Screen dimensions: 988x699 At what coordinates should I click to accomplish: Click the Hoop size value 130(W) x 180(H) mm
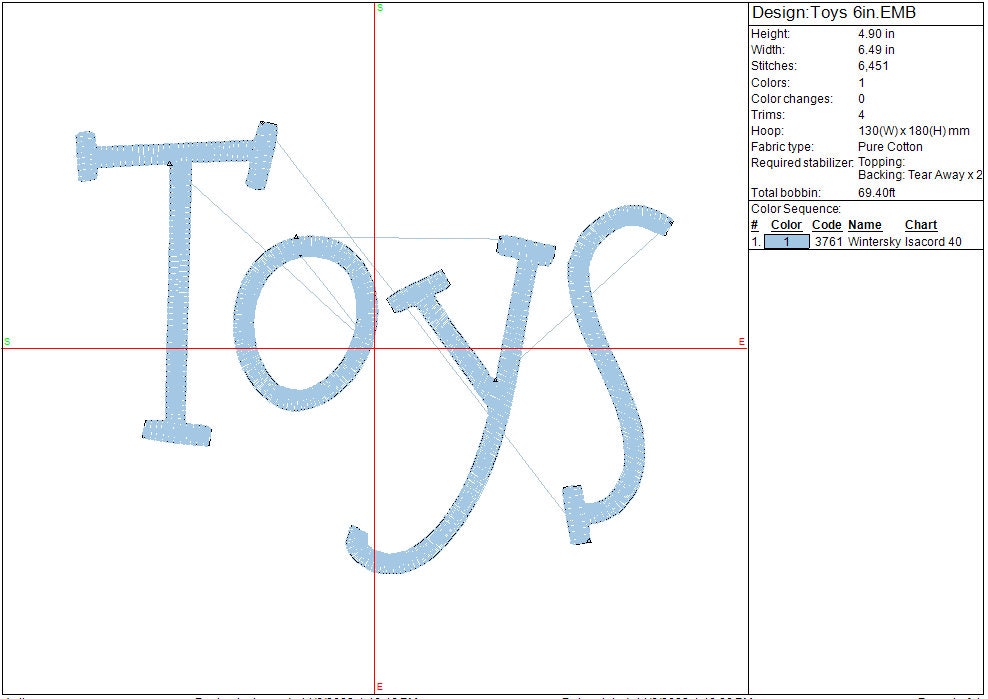pyautogui.click(x=914, y=131)
